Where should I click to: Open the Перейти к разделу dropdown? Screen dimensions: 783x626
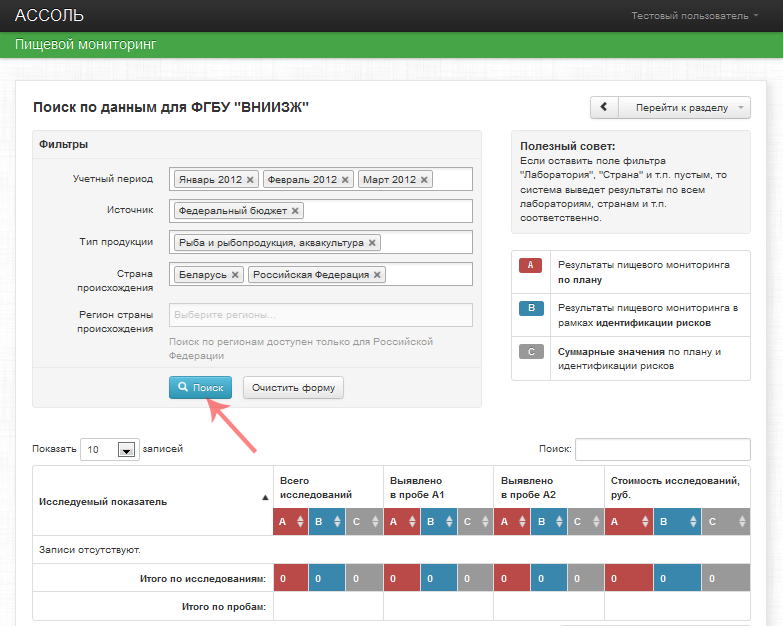point(684,108)
